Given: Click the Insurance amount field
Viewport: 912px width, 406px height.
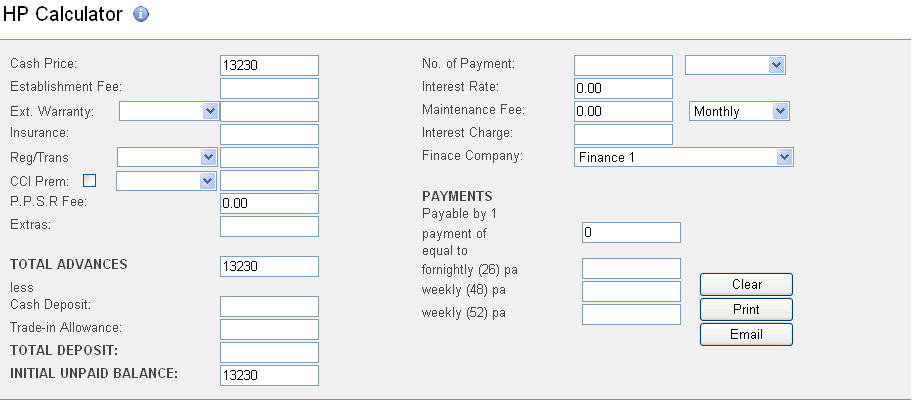Looking at the screenshot, I should tap(269, 134).
